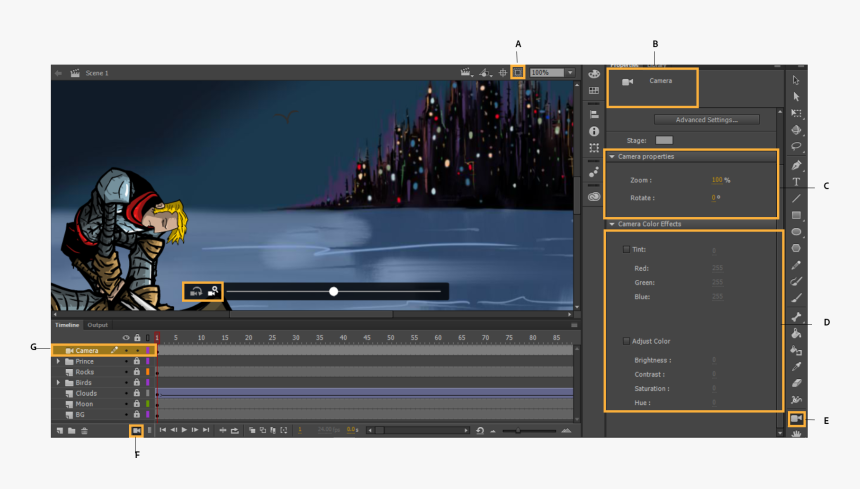Click the lock all layers icon

pyautogui.click(x=137, y=338)
